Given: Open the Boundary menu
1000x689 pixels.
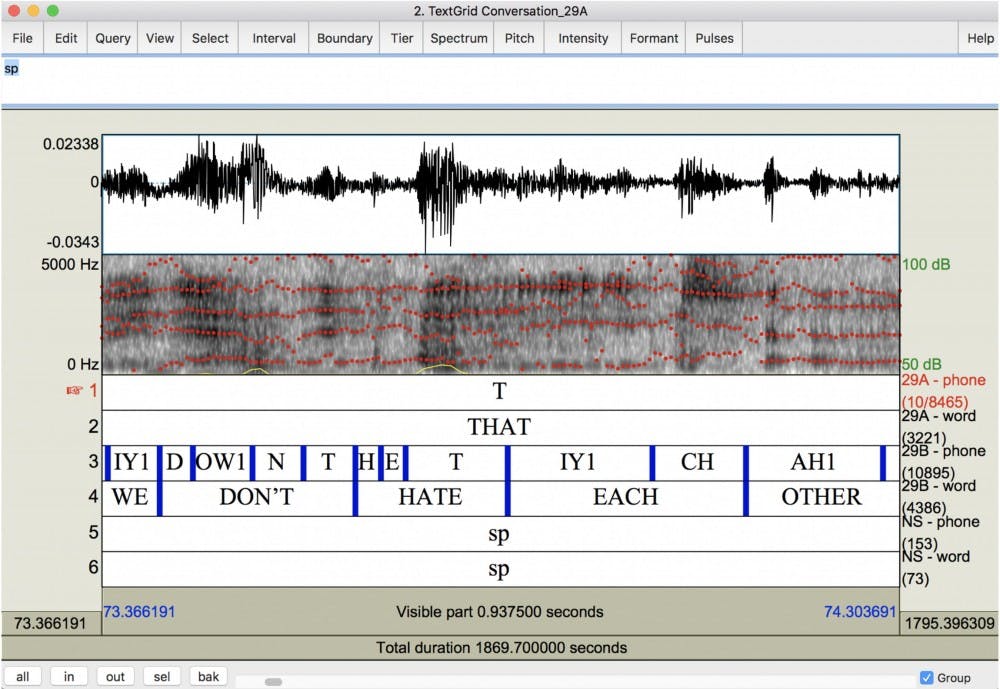Looking at the screenshot, I should pyautogui.click(x=344, y=38).
